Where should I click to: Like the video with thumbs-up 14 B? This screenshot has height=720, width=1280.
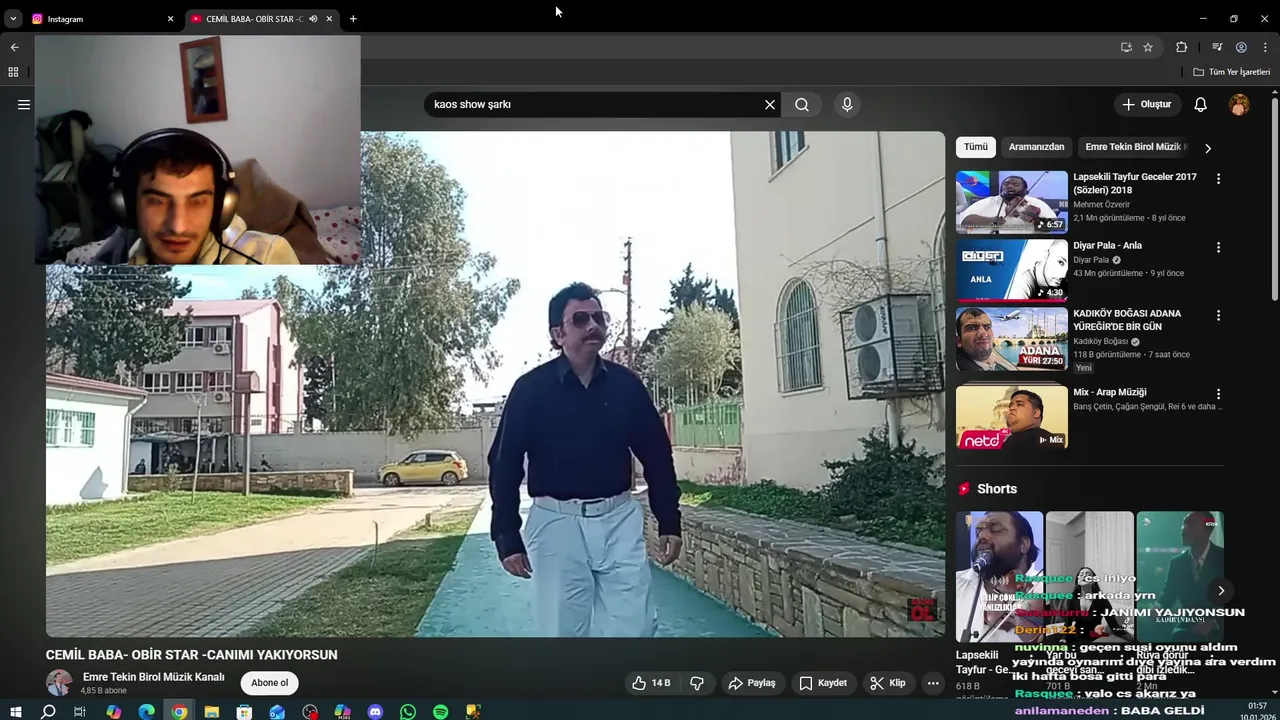[651, 683]
